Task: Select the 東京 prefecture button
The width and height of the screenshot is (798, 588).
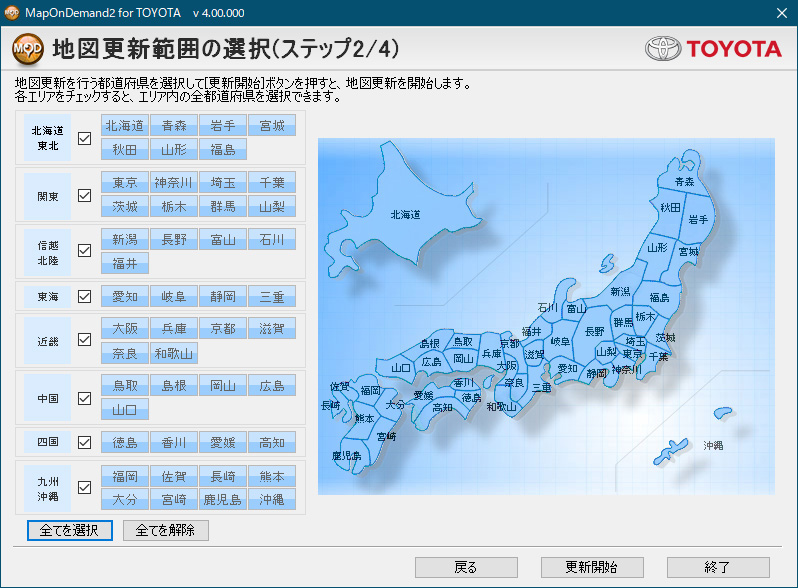Action: (125, 183)
